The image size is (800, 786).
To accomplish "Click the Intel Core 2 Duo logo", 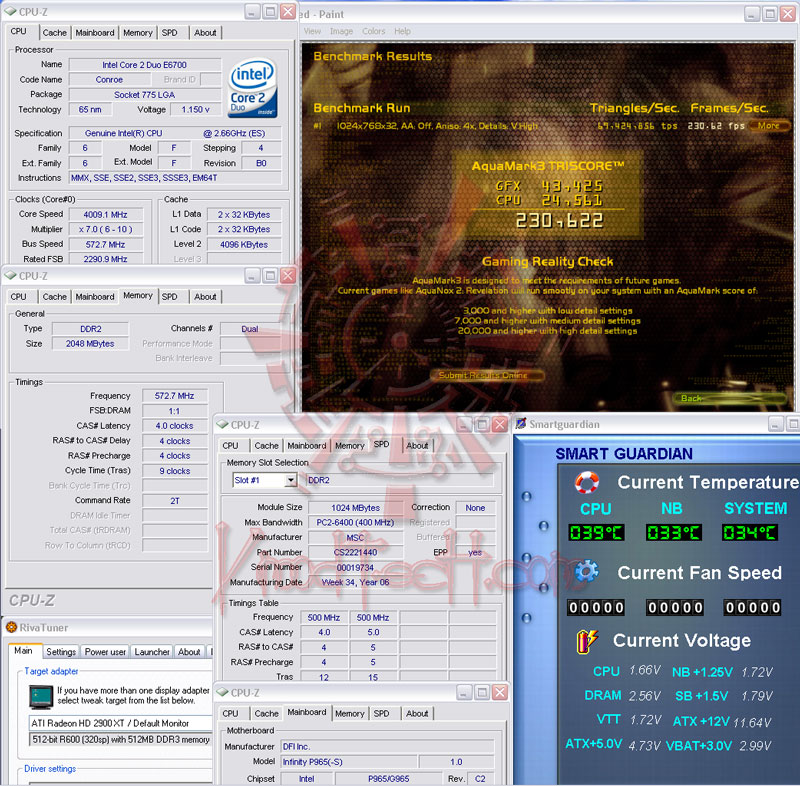I will pyautogui.click(x=253, y=88).
